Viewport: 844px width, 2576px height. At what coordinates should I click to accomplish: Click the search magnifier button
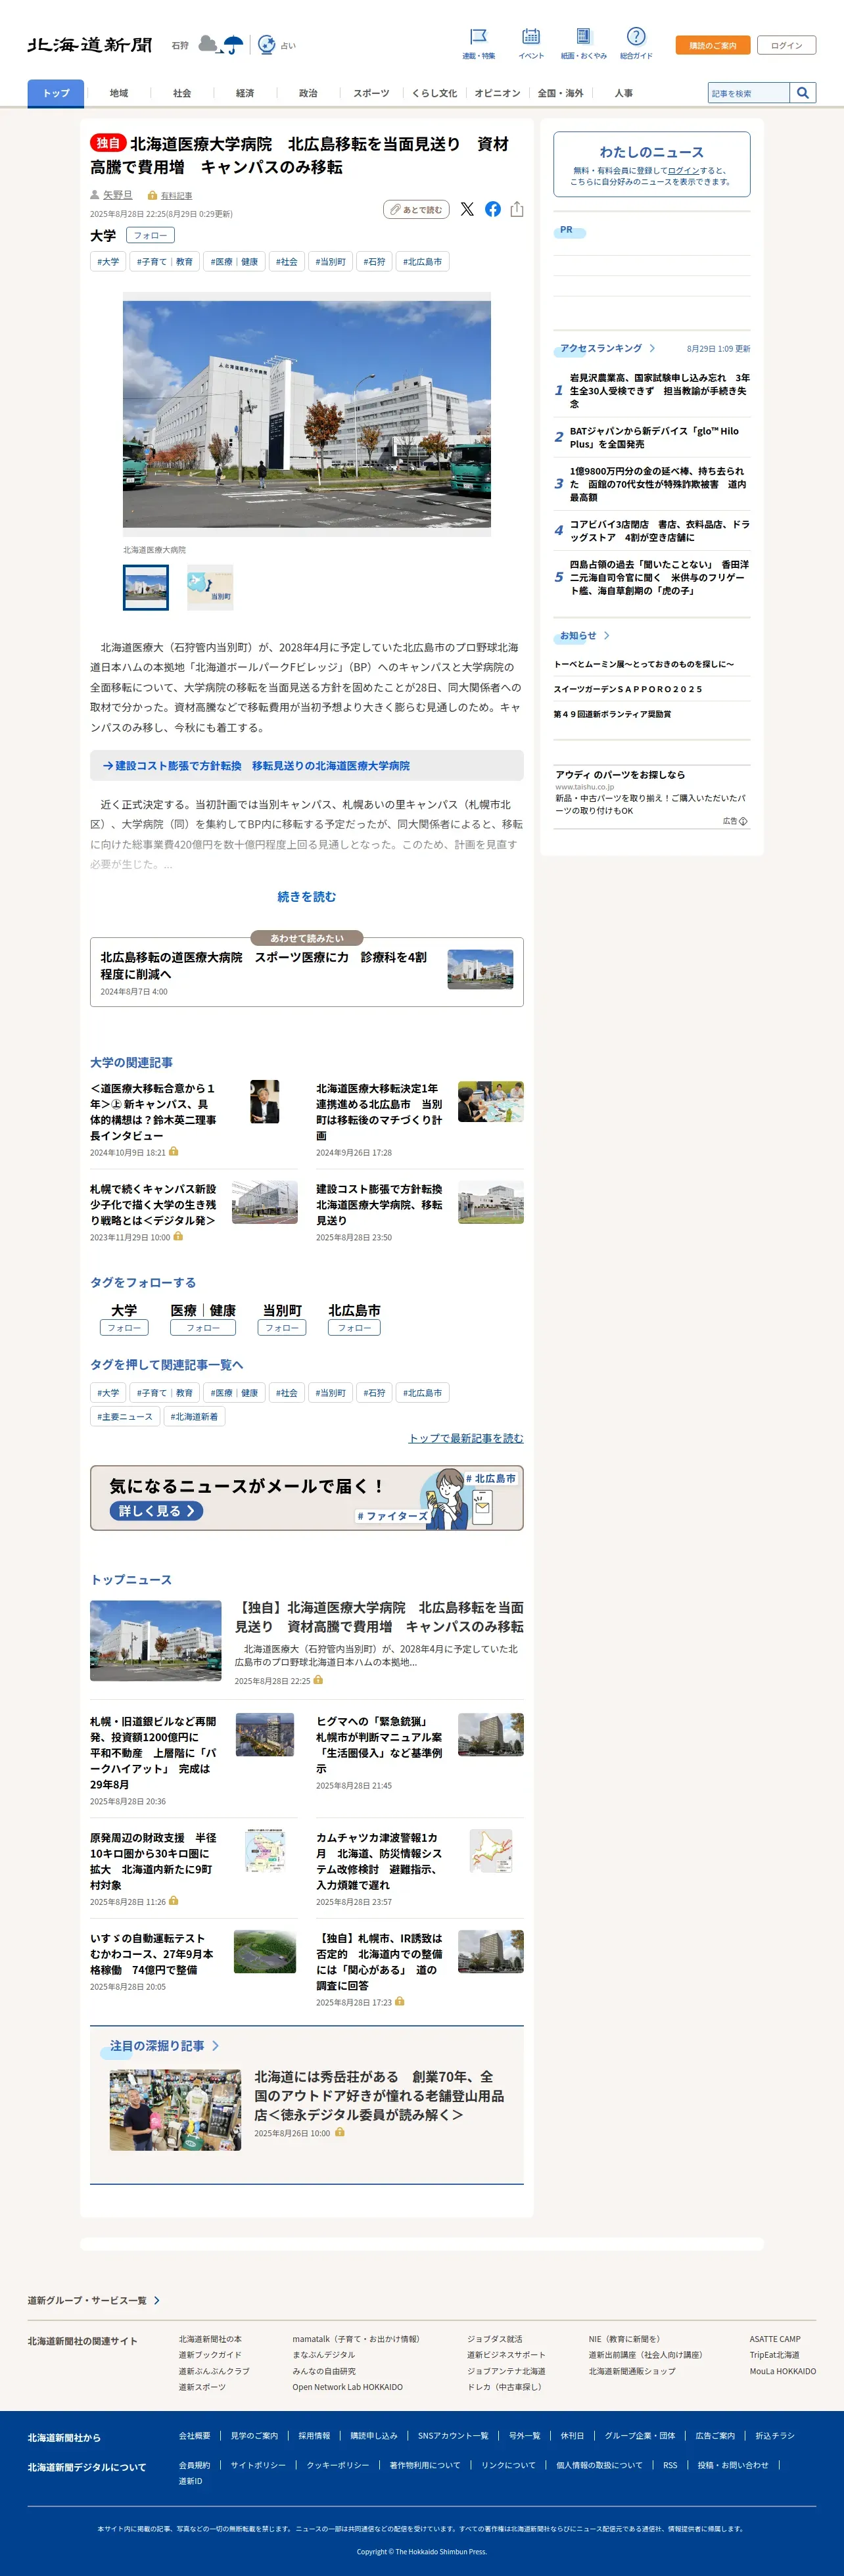(802, 93)
